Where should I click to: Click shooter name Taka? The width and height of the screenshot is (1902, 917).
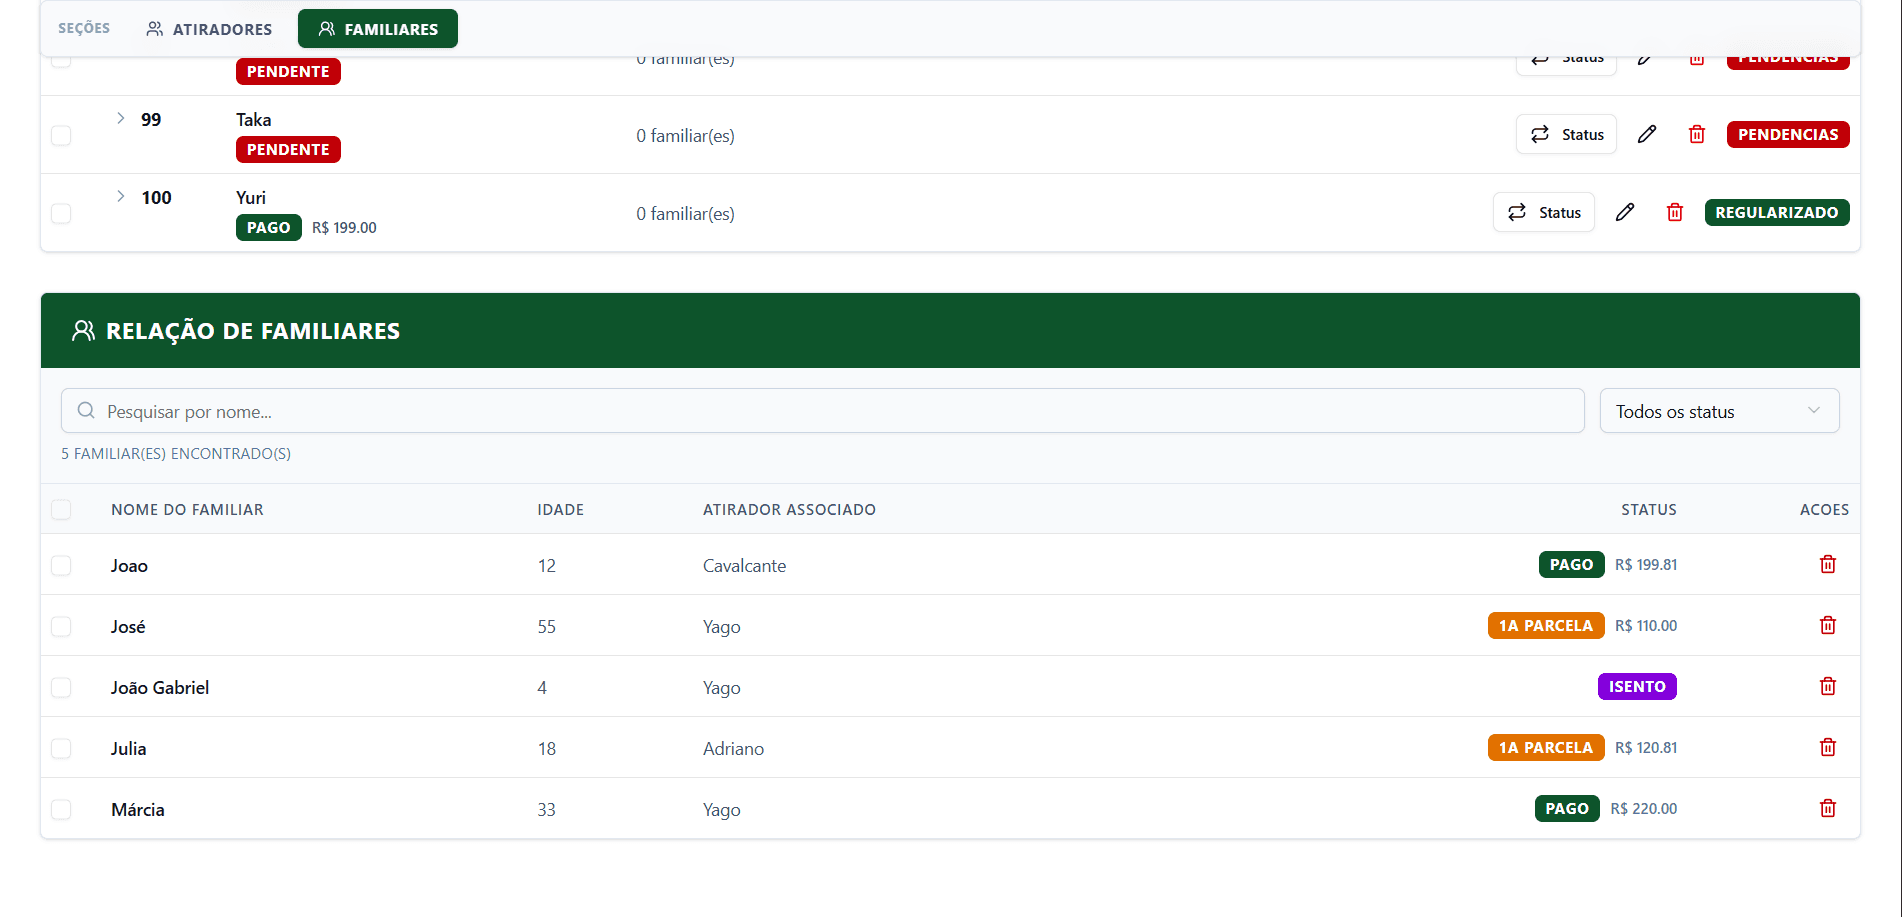pyautogui.click(x=253, y=119)
